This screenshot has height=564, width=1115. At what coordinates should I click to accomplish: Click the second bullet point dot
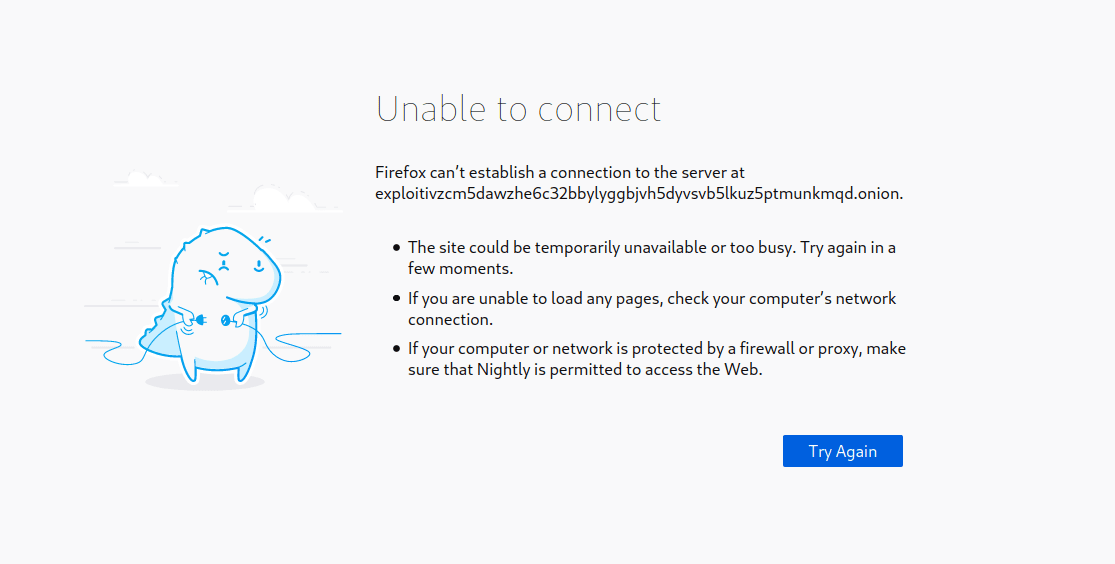(x=396, y=298)
